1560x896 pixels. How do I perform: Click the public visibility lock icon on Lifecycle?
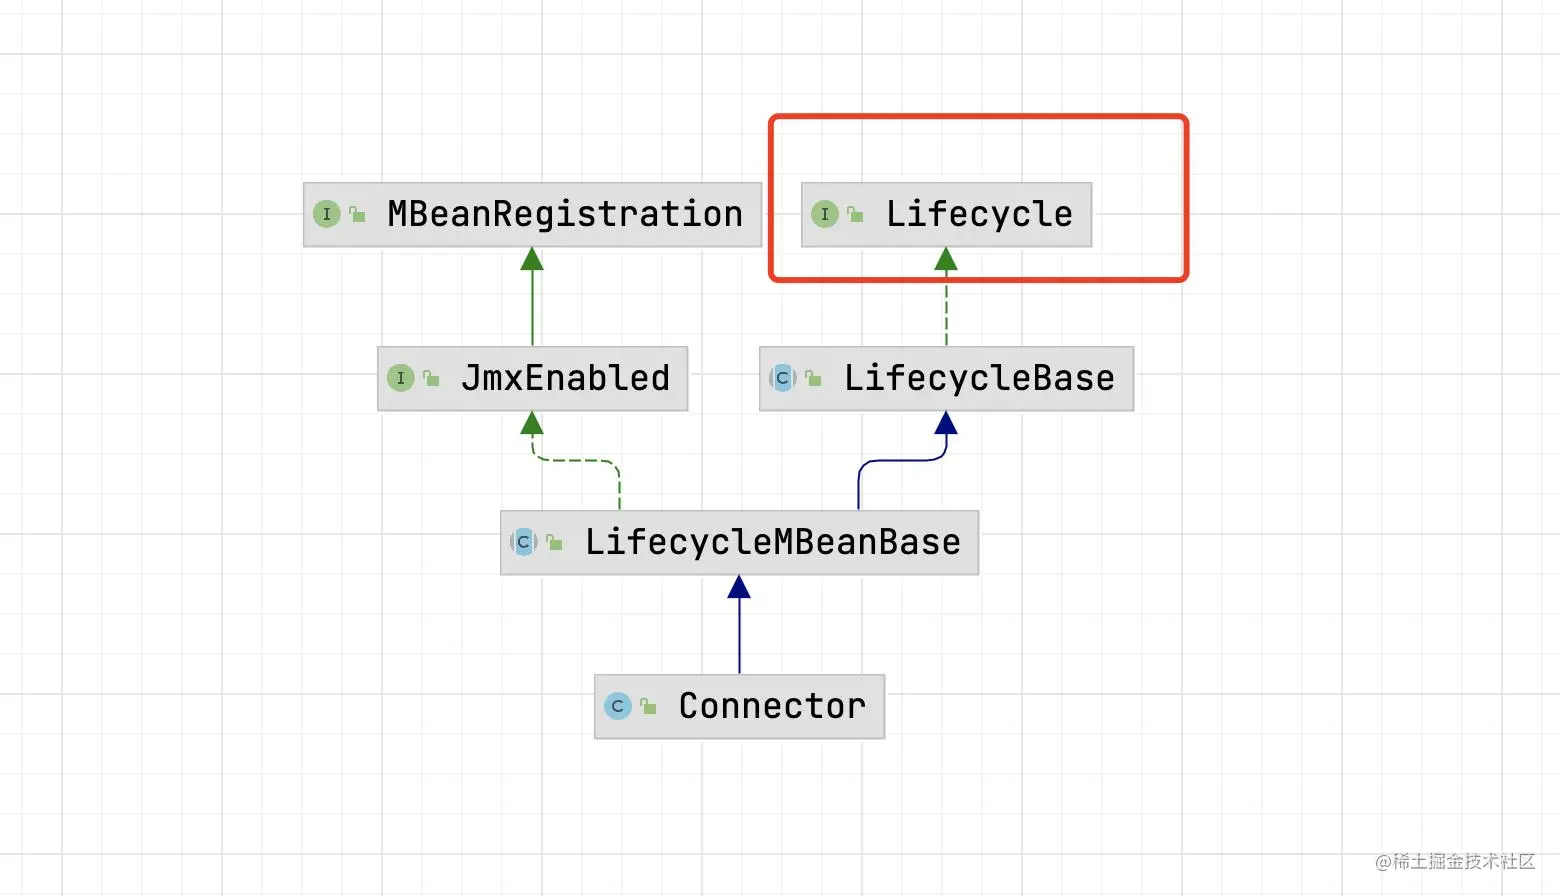(855, 214)
